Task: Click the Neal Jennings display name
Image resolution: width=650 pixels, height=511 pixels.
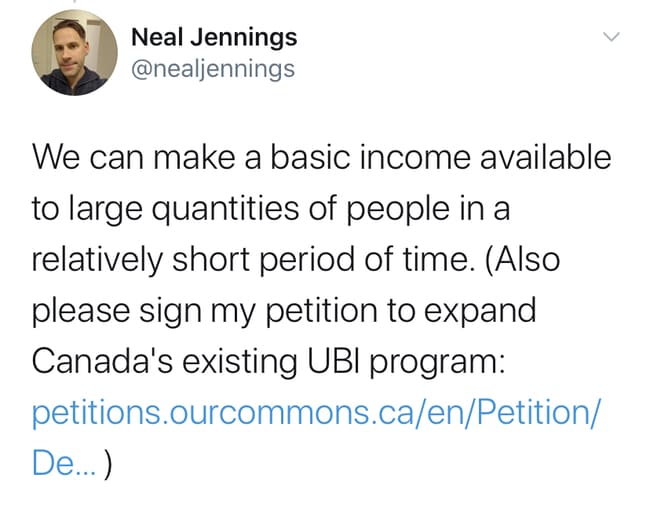Action: pyautogui.click(x=214, y=37)
